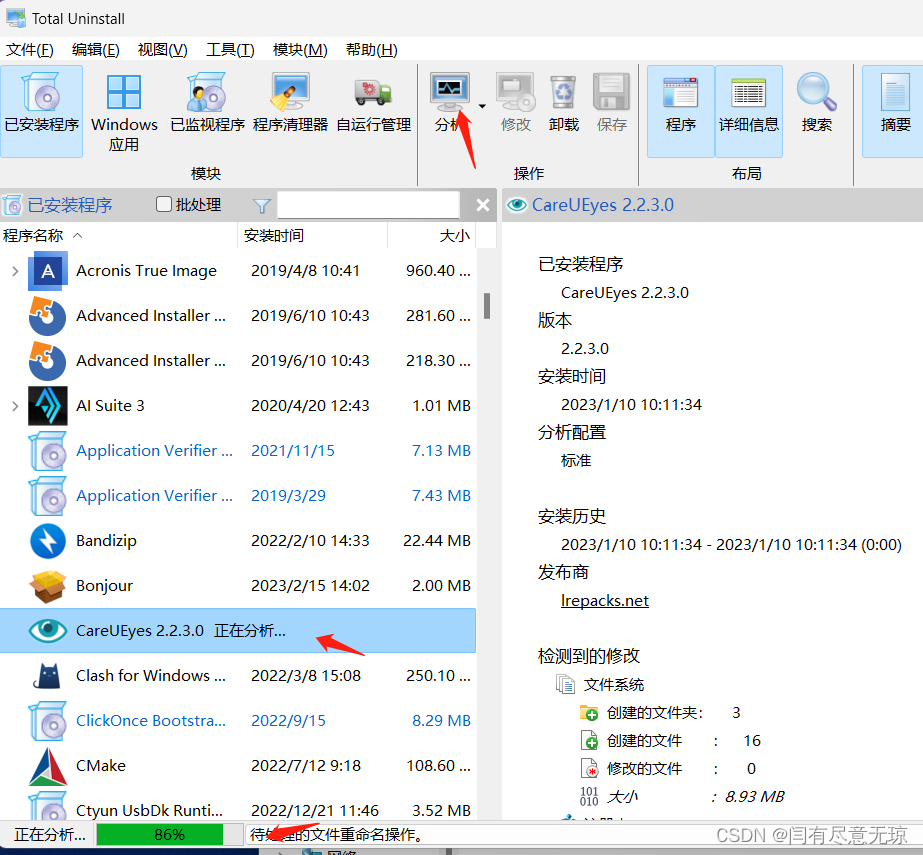
Task: Select Application Verifier 2021/11/15 entry
Action: (x=238, y=450)
